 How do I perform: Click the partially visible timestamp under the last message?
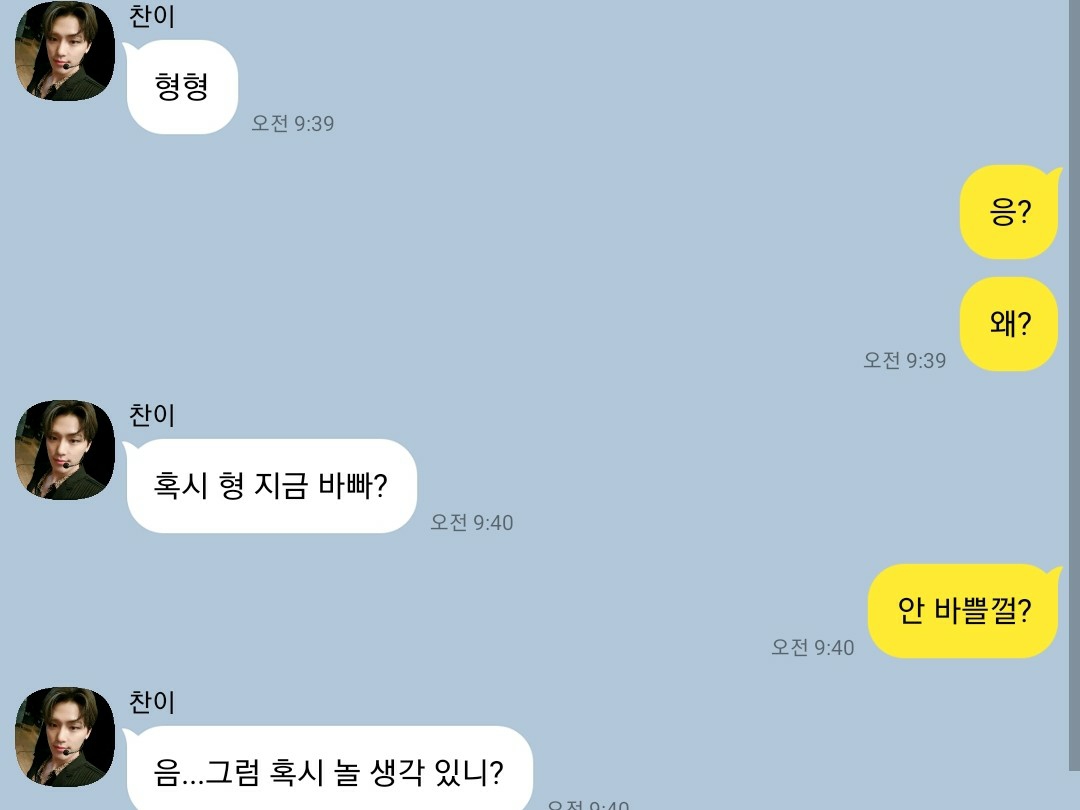point(588,804)
